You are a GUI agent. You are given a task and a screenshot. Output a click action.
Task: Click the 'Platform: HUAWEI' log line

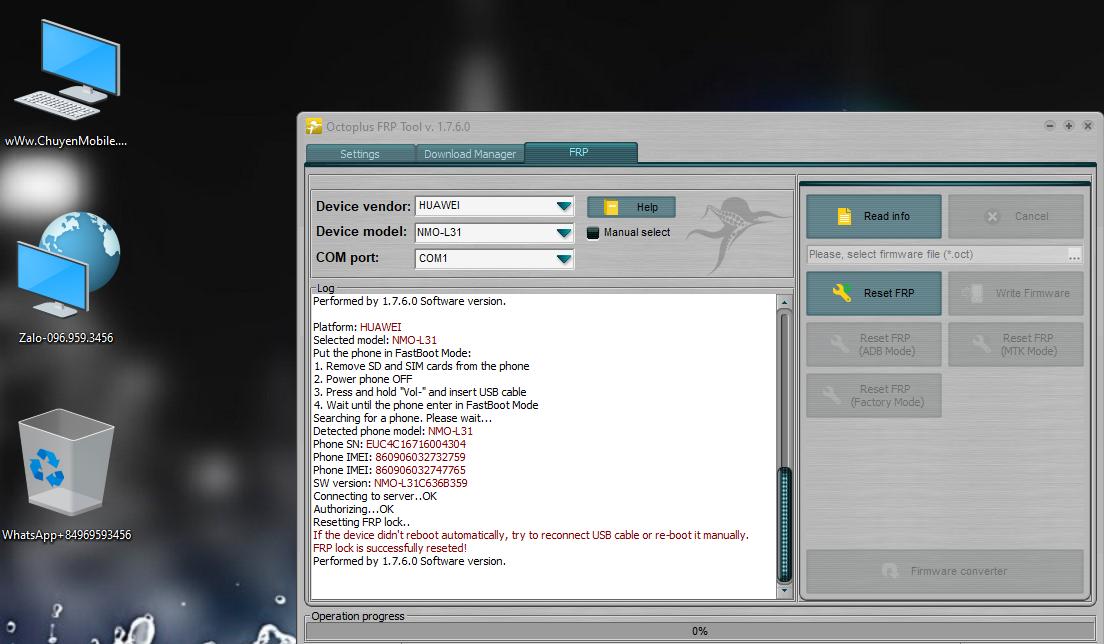pyautogui.click(x=357, y=327)
